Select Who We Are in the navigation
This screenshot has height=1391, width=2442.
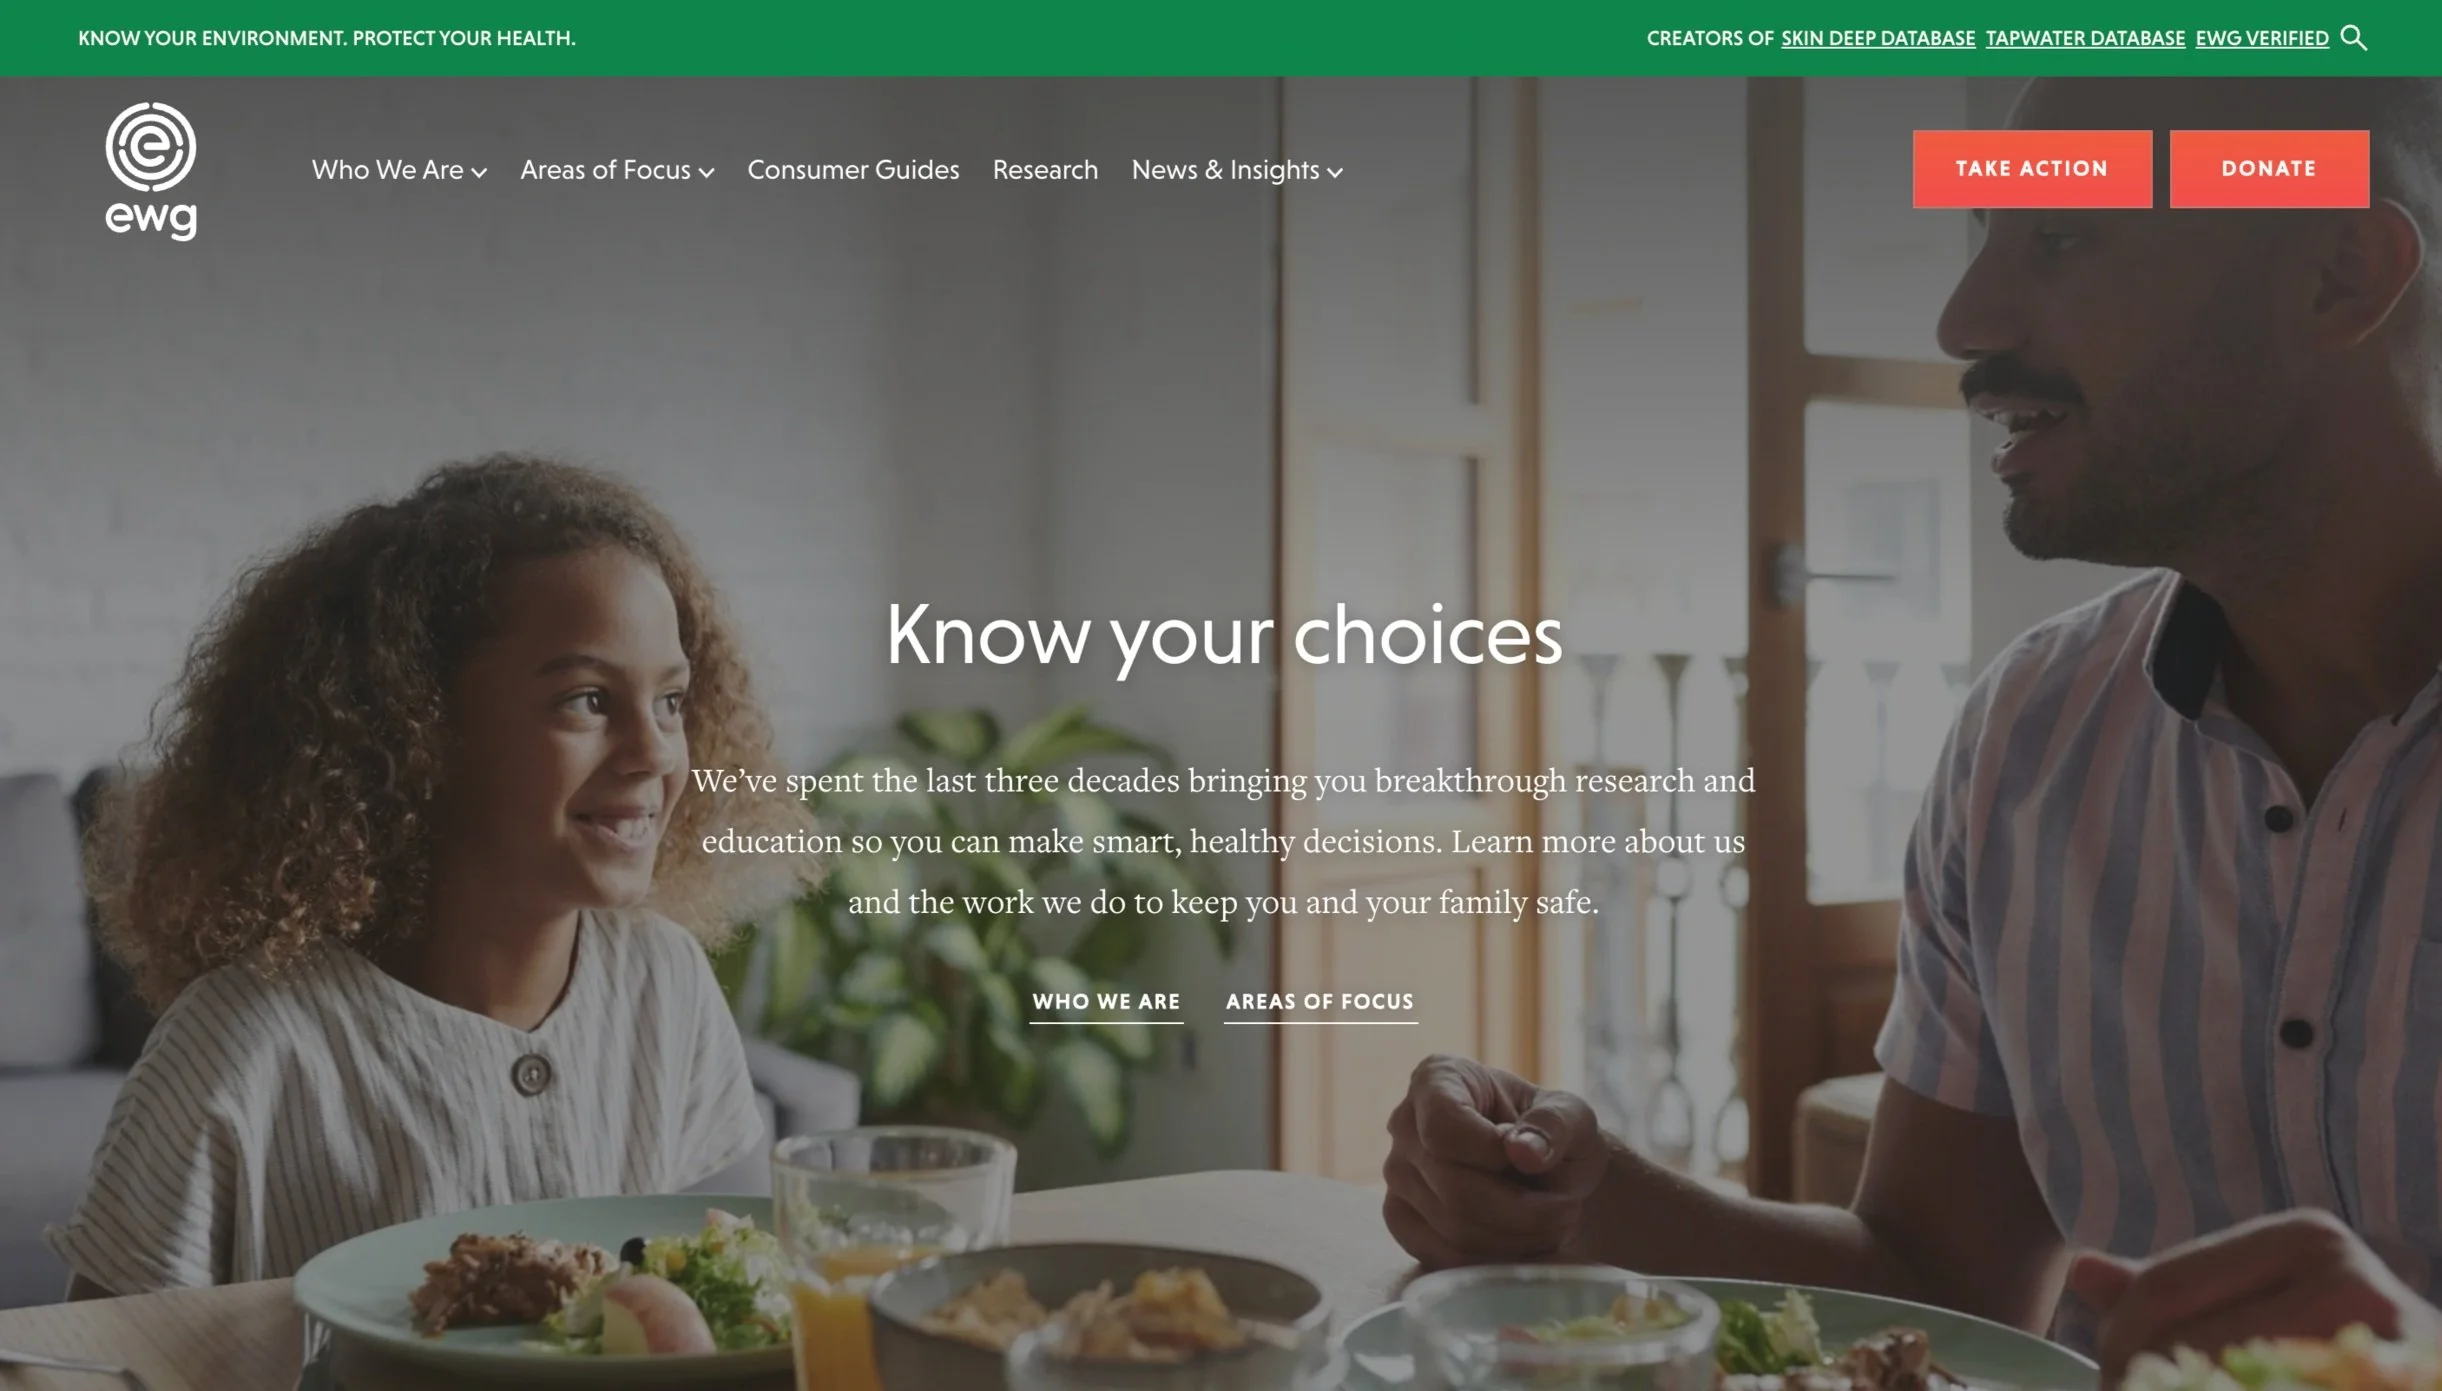tap(387, 170)
